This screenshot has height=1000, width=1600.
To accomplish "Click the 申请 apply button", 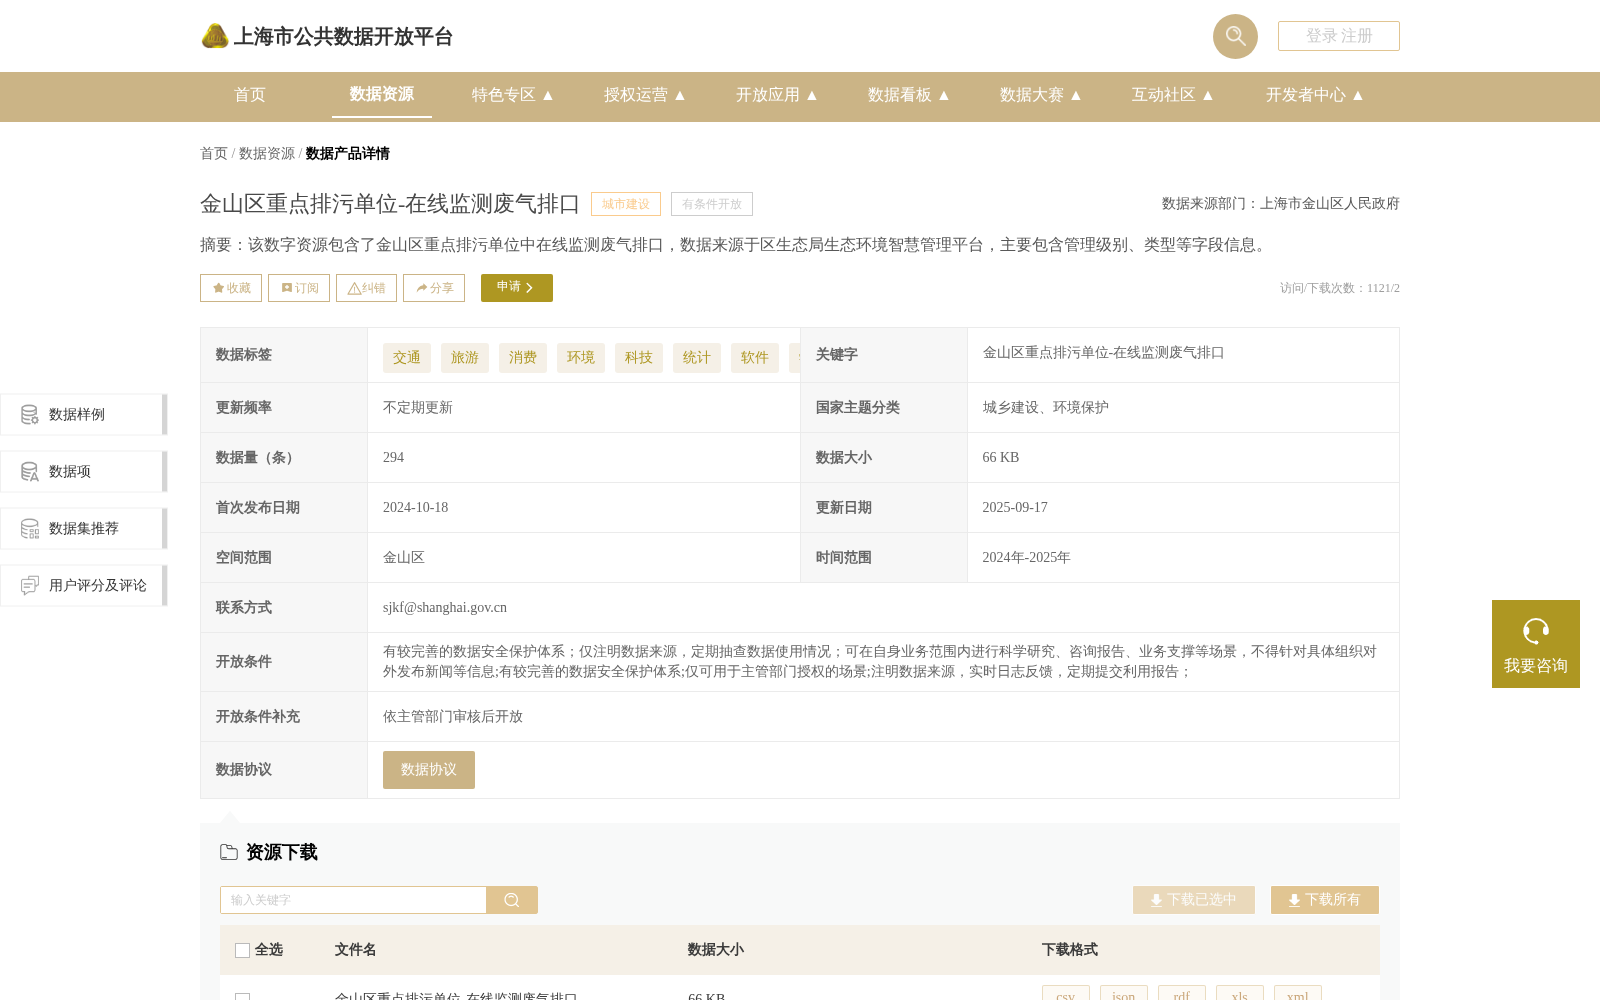I will click(517, 288).
